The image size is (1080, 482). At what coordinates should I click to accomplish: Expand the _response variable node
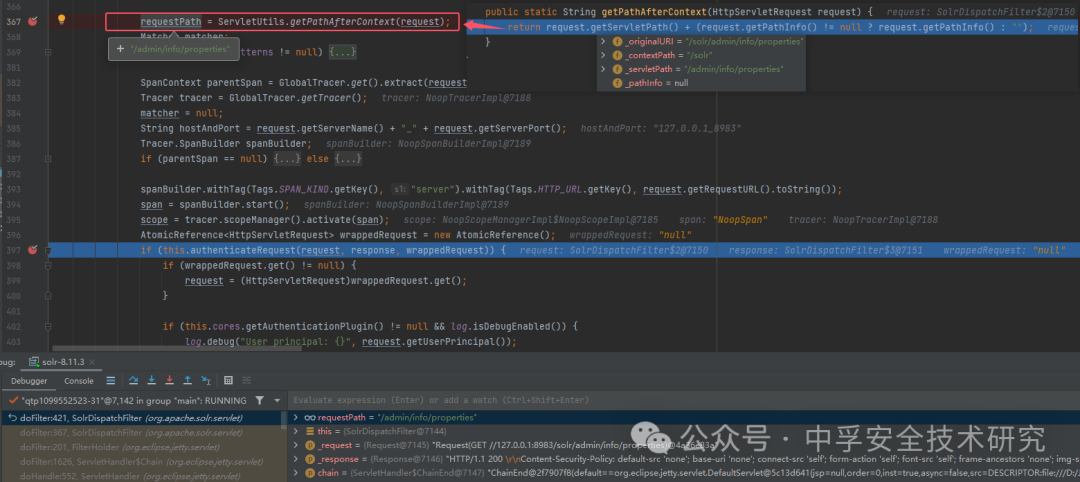(x=296, y=459)
